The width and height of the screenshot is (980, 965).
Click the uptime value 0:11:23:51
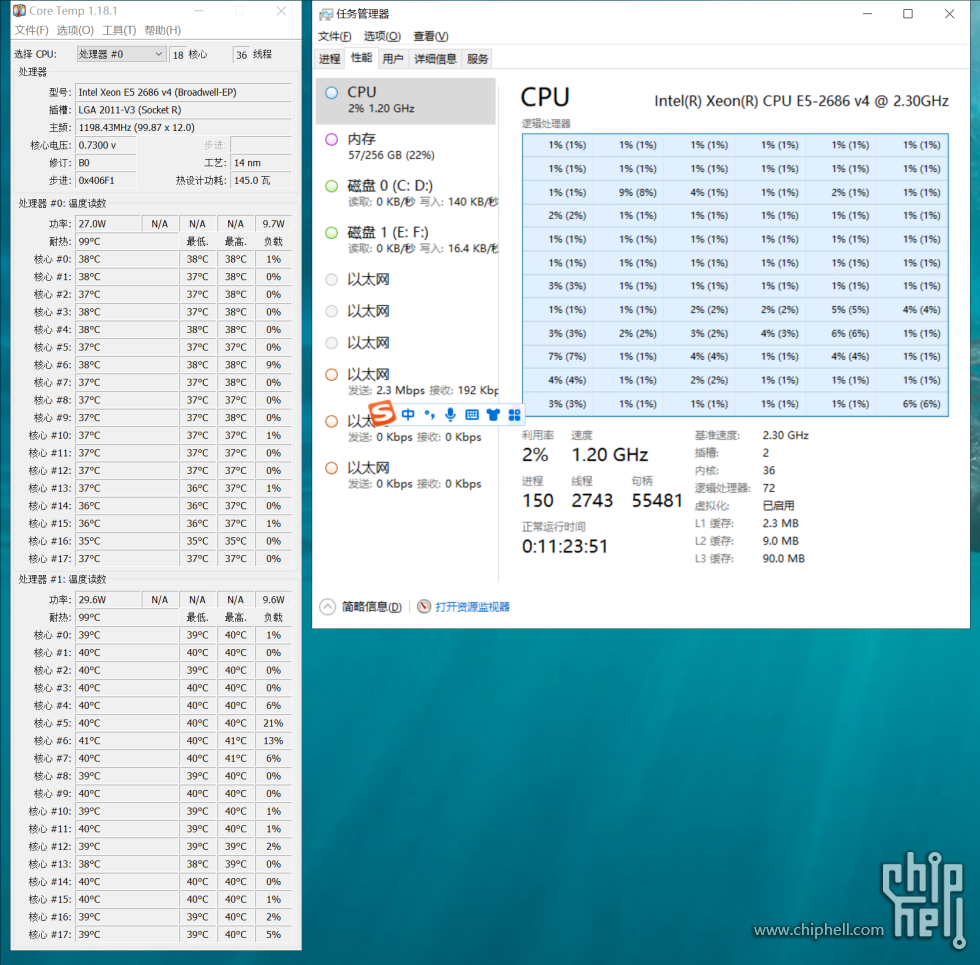[564, 546]
